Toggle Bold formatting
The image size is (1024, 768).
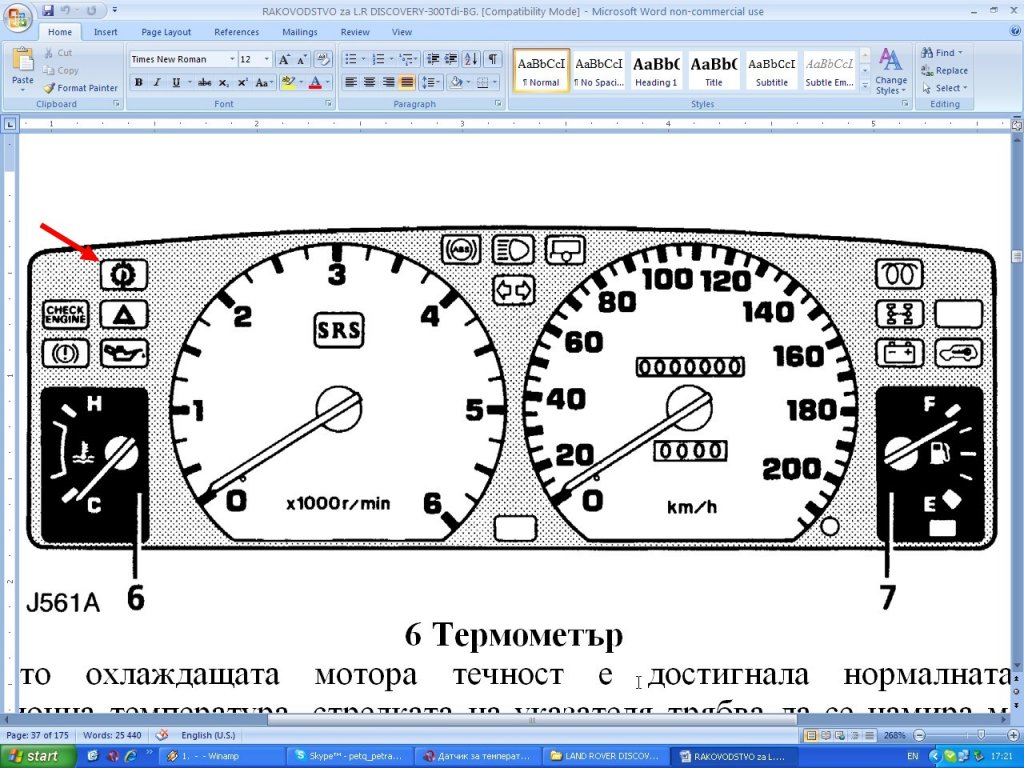tap(139, 83)
